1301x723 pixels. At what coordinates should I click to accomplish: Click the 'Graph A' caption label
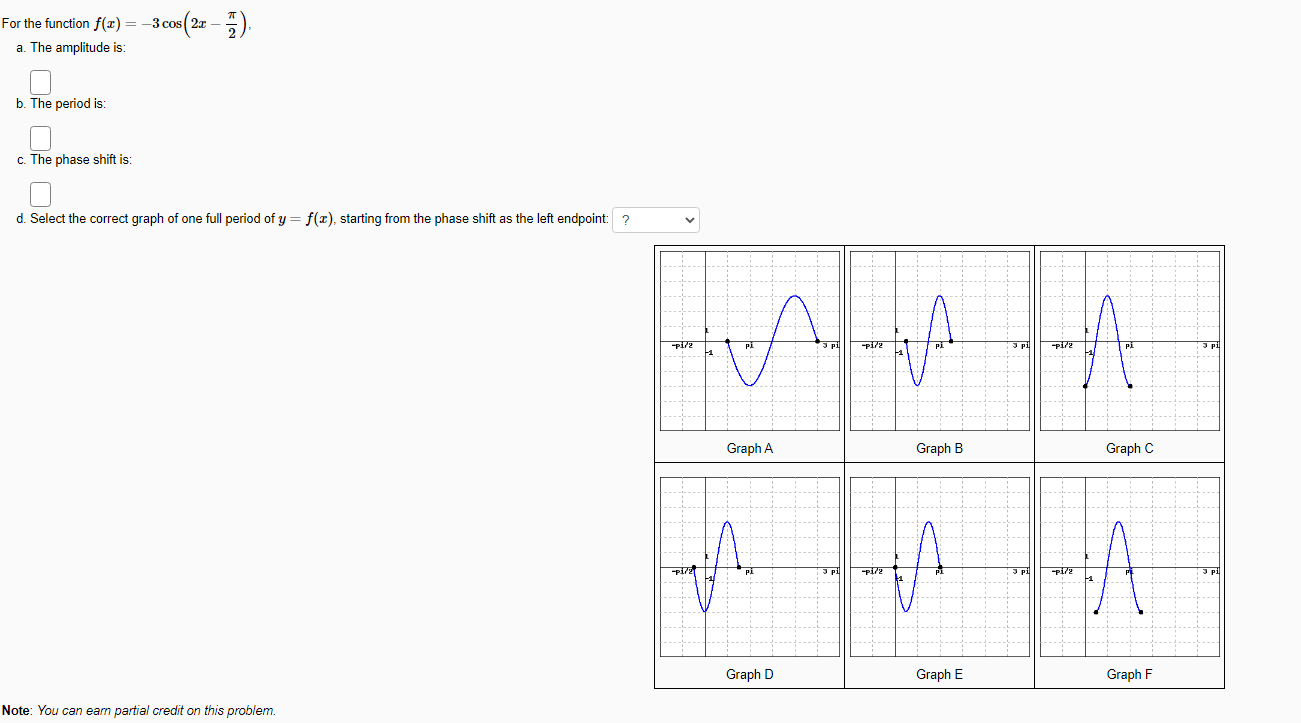[x=749, y=448]
